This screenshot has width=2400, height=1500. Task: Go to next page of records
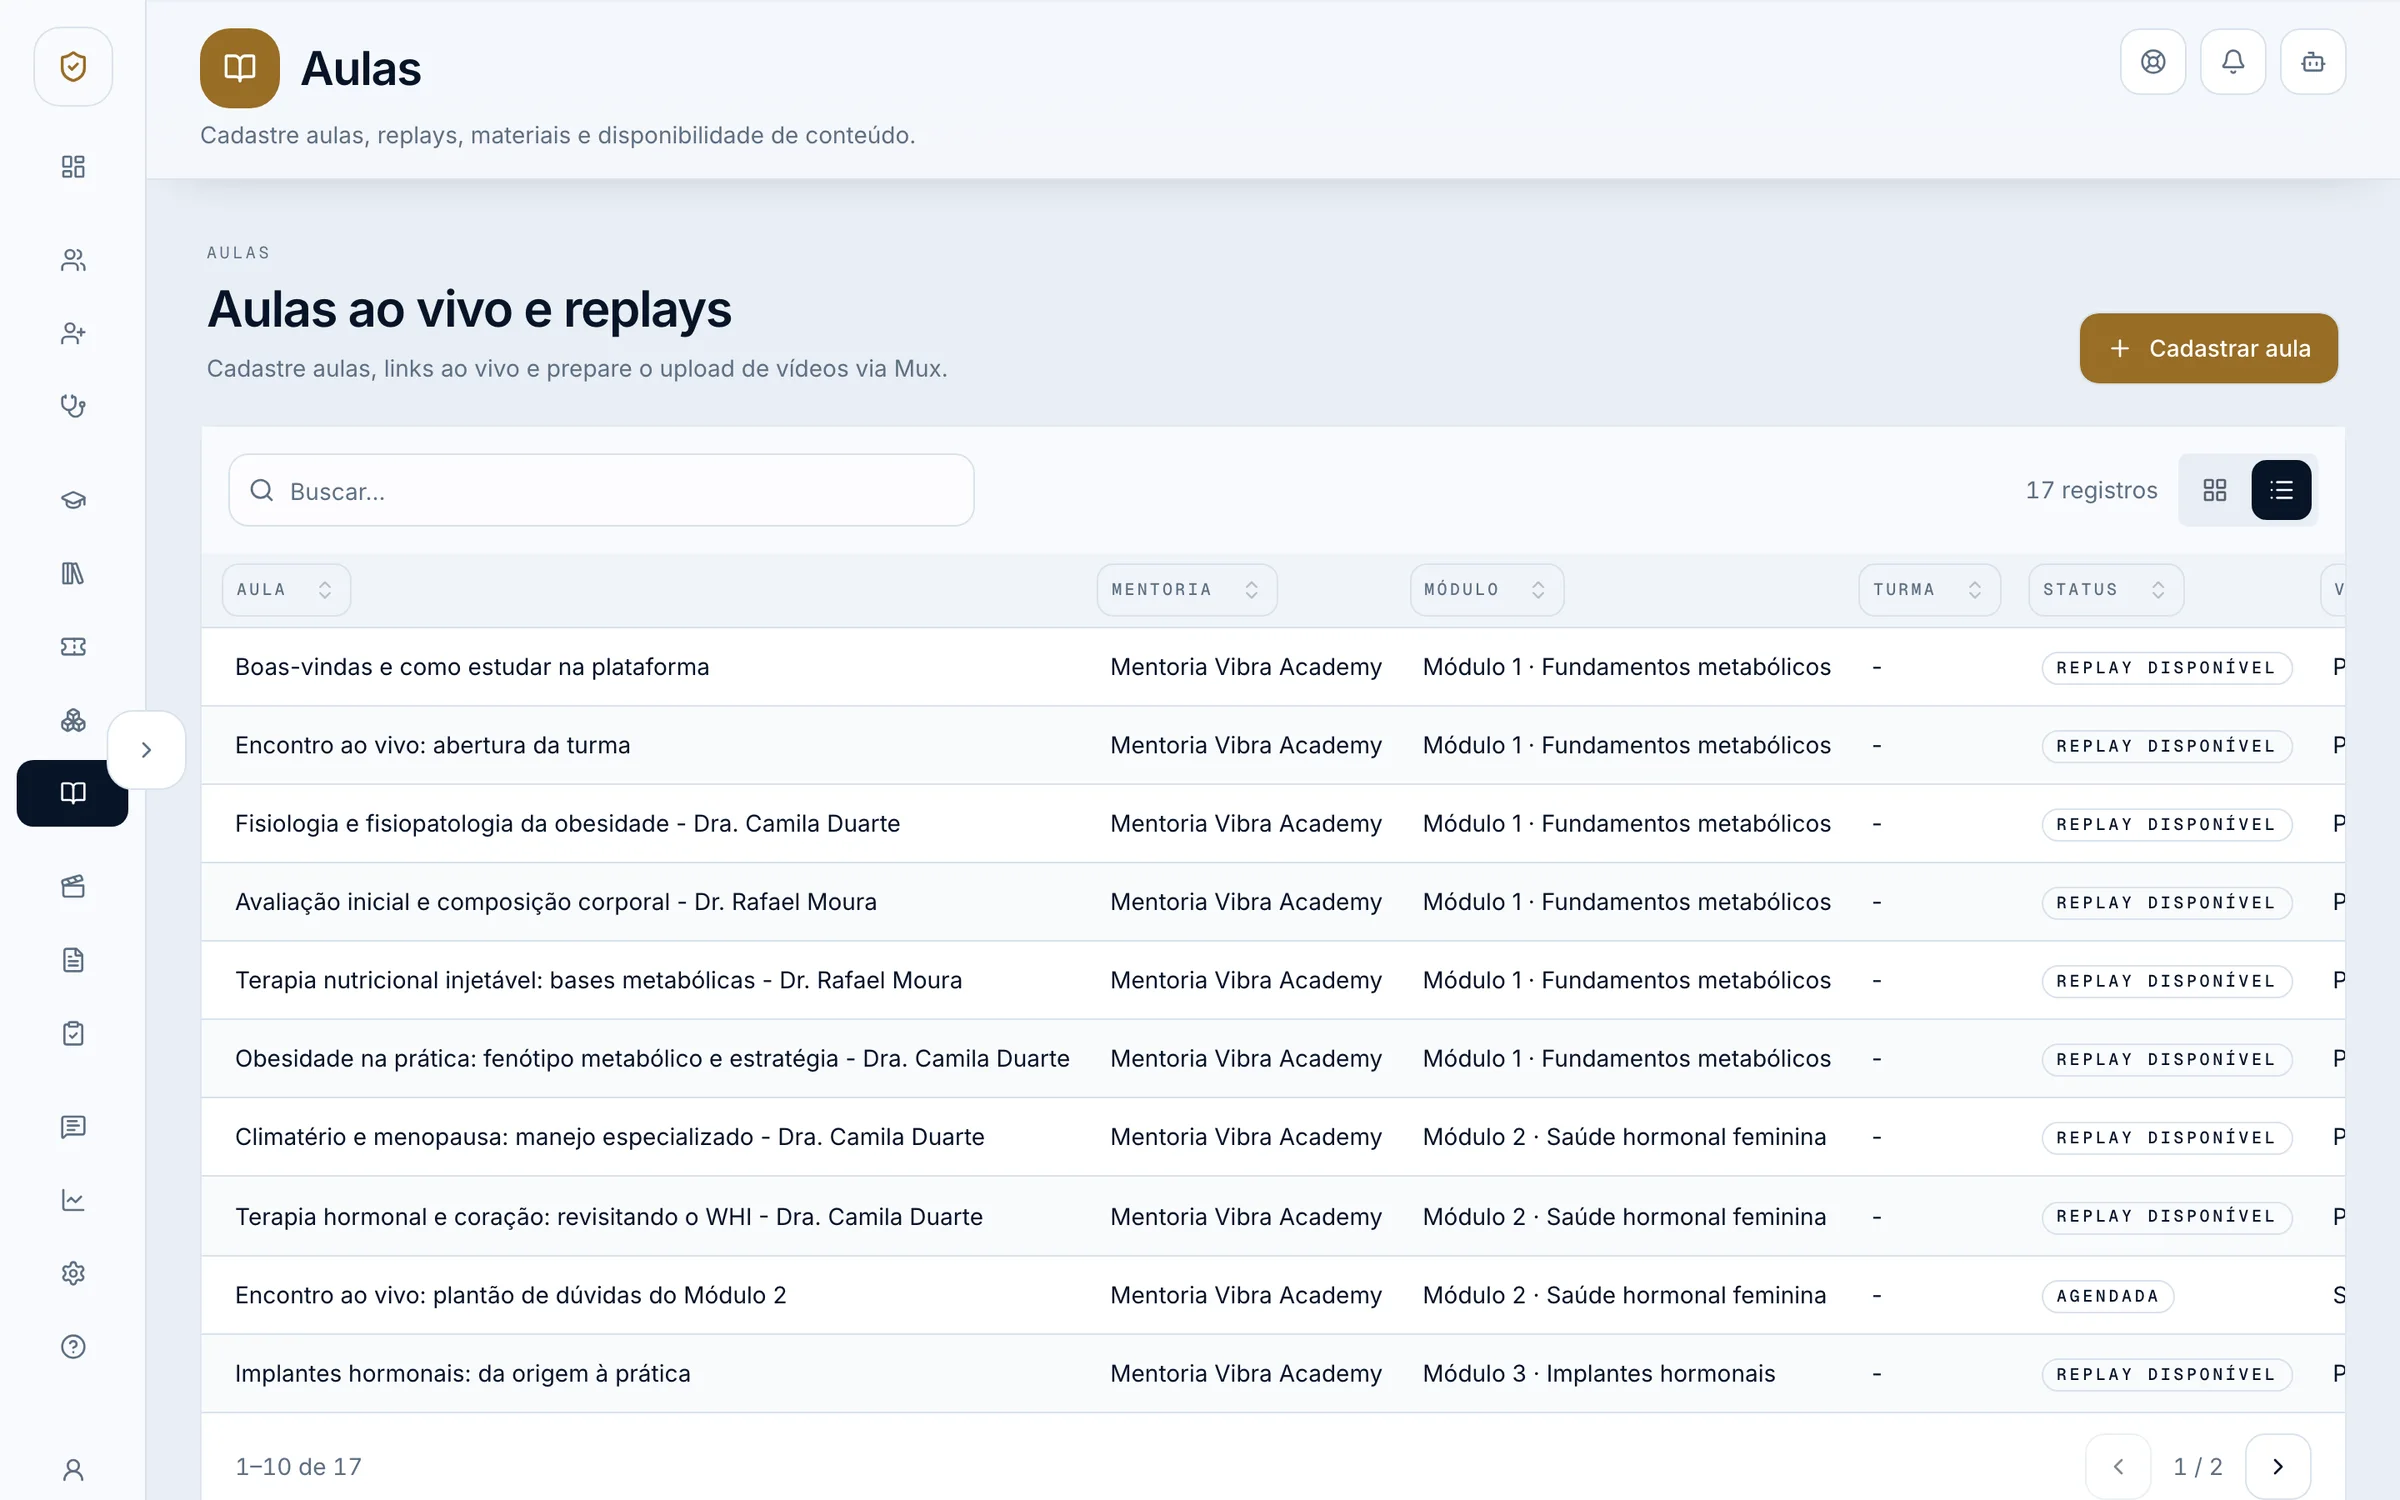coord(2278,1467)
